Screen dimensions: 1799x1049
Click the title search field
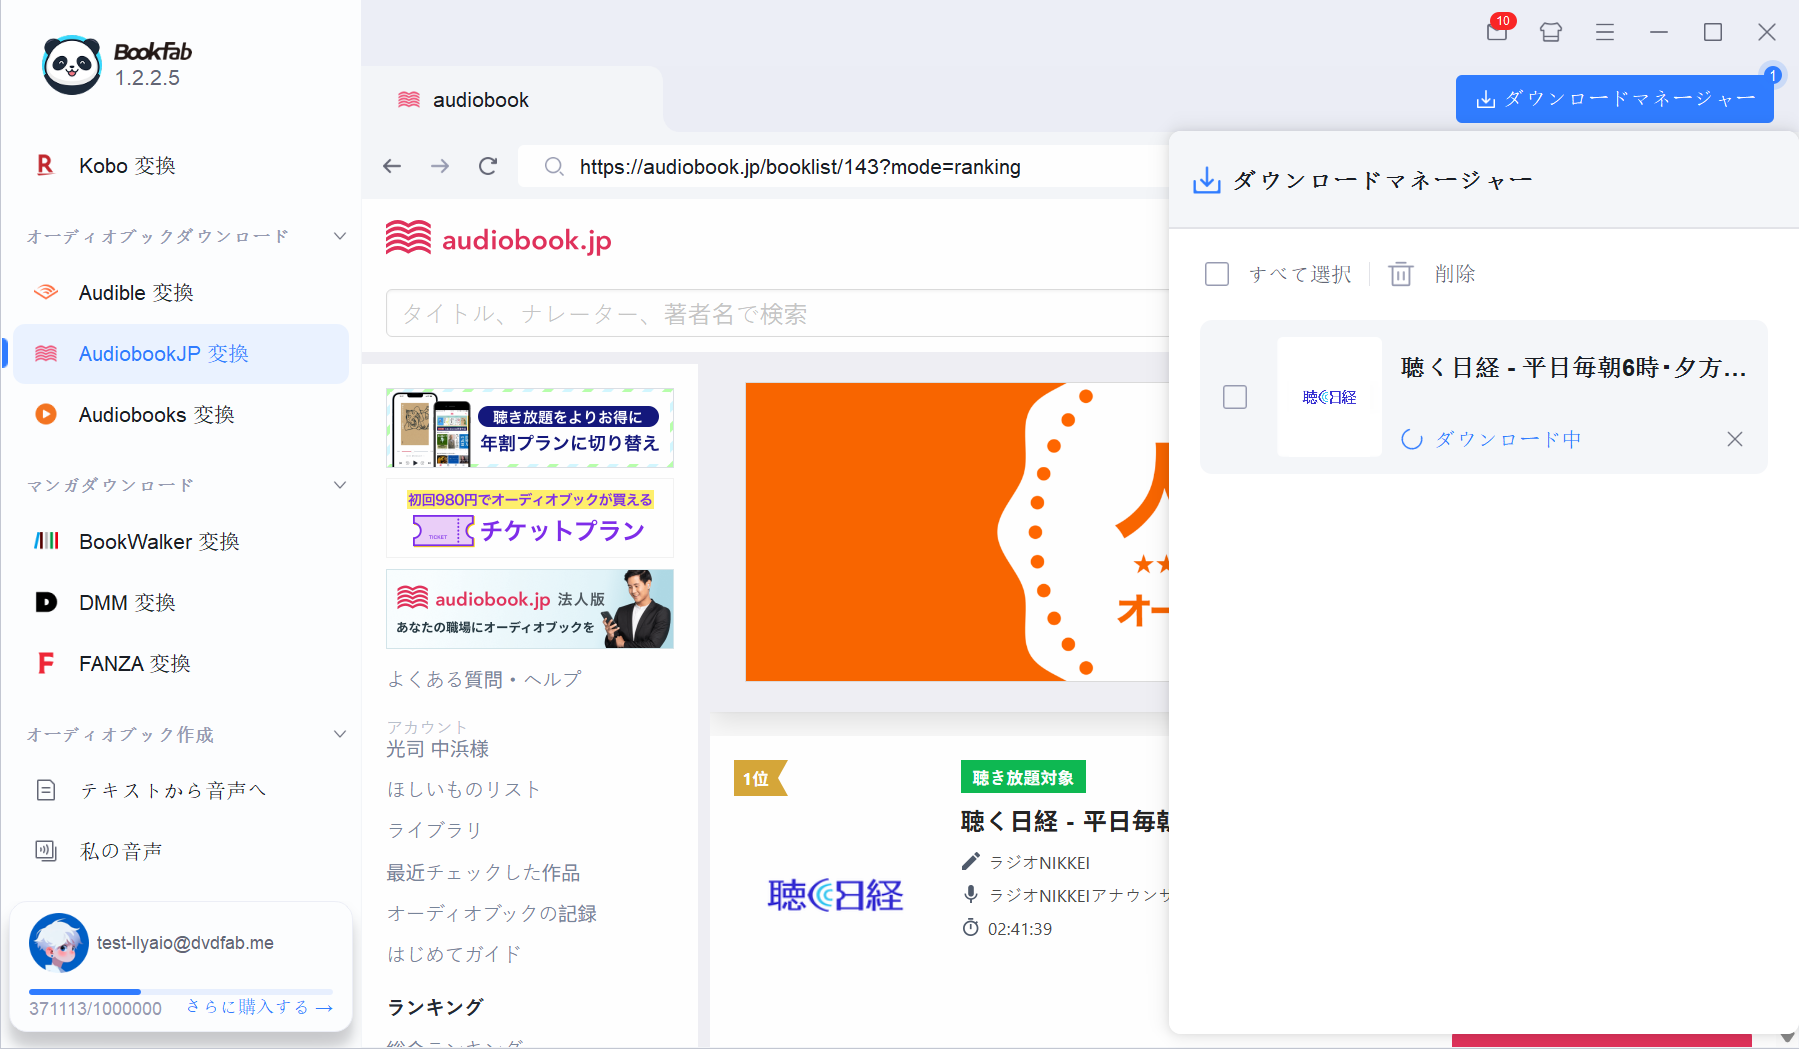tap(700, 313)
